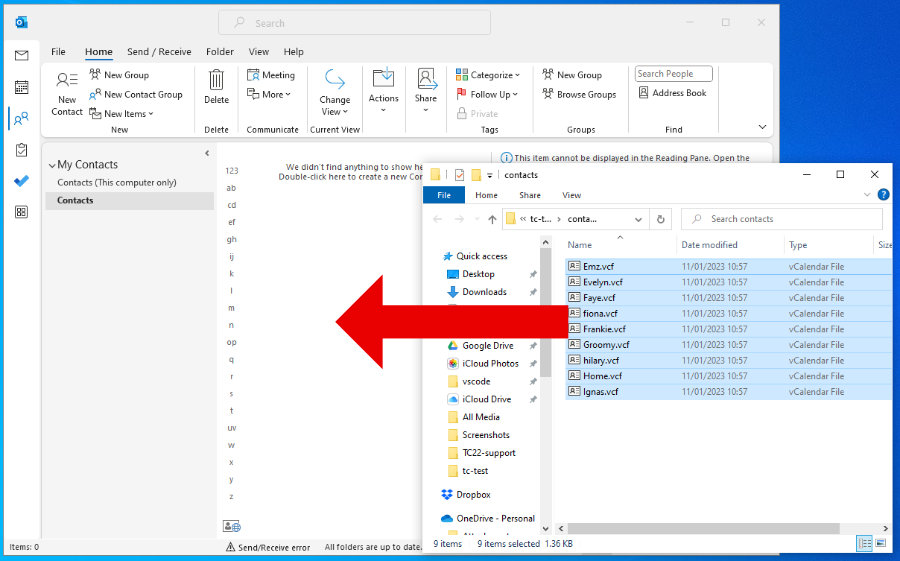This screenshot has width=900, height=561.
Task: Open Outlook Help tab
Action: coord(293,52)
